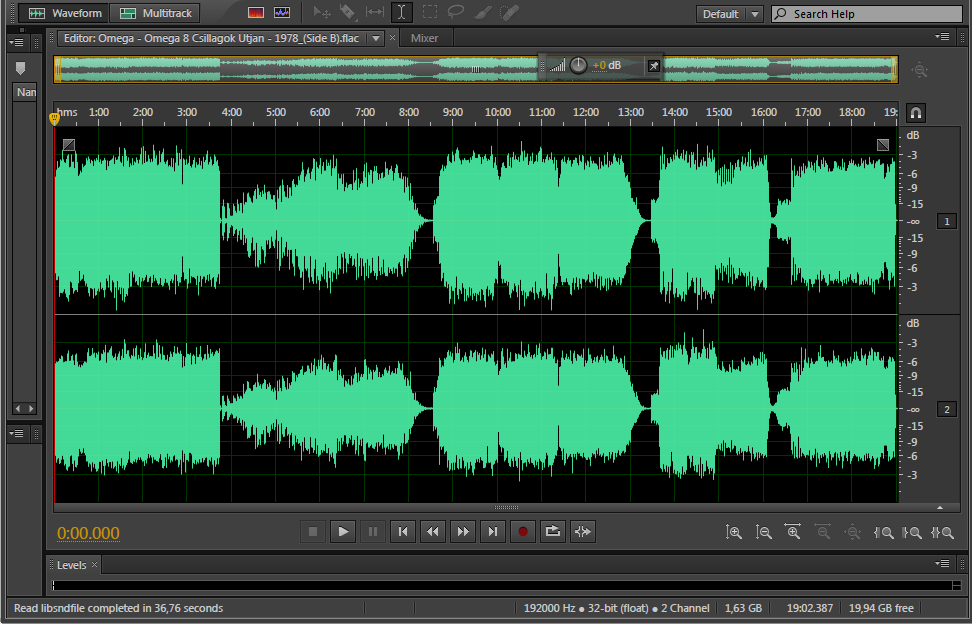Stop playback

tap(313, 532)
